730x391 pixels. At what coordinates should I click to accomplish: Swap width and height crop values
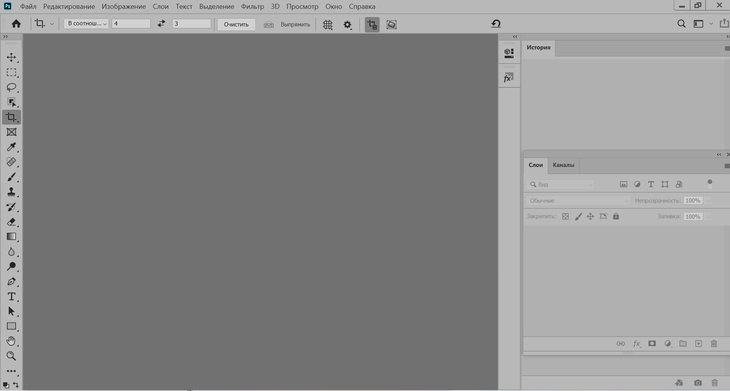pyautogui.click(x=161, y=24)
